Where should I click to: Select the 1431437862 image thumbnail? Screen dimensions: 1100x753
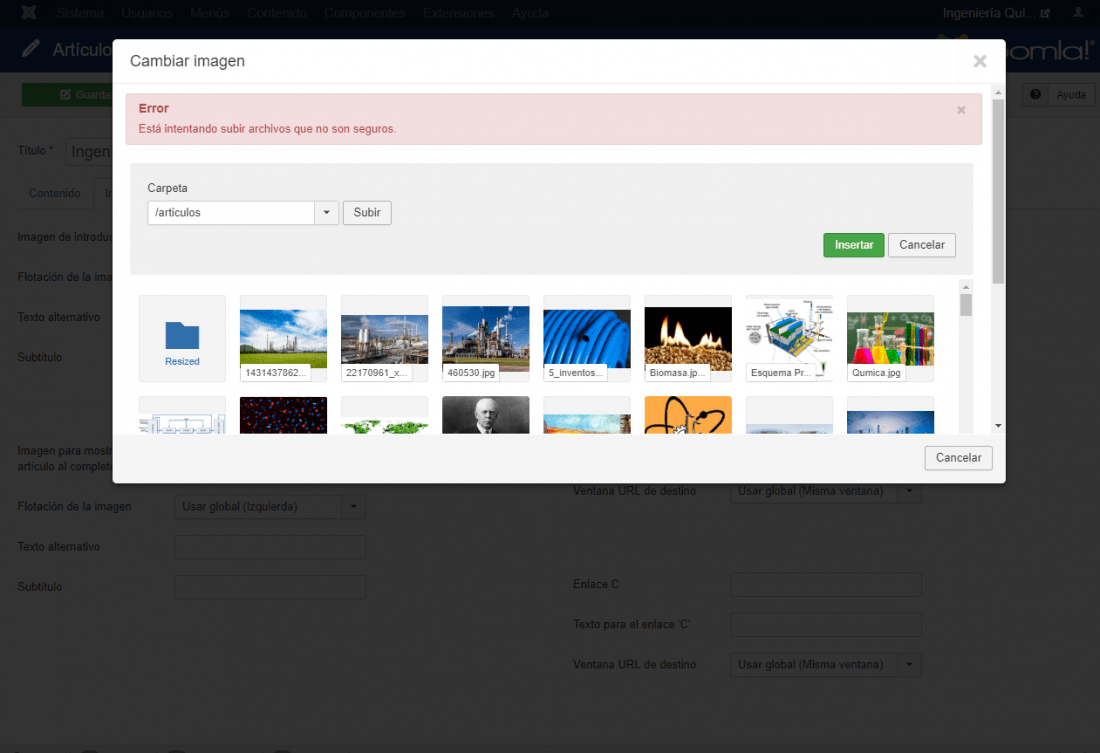click(x=283, y=338)
